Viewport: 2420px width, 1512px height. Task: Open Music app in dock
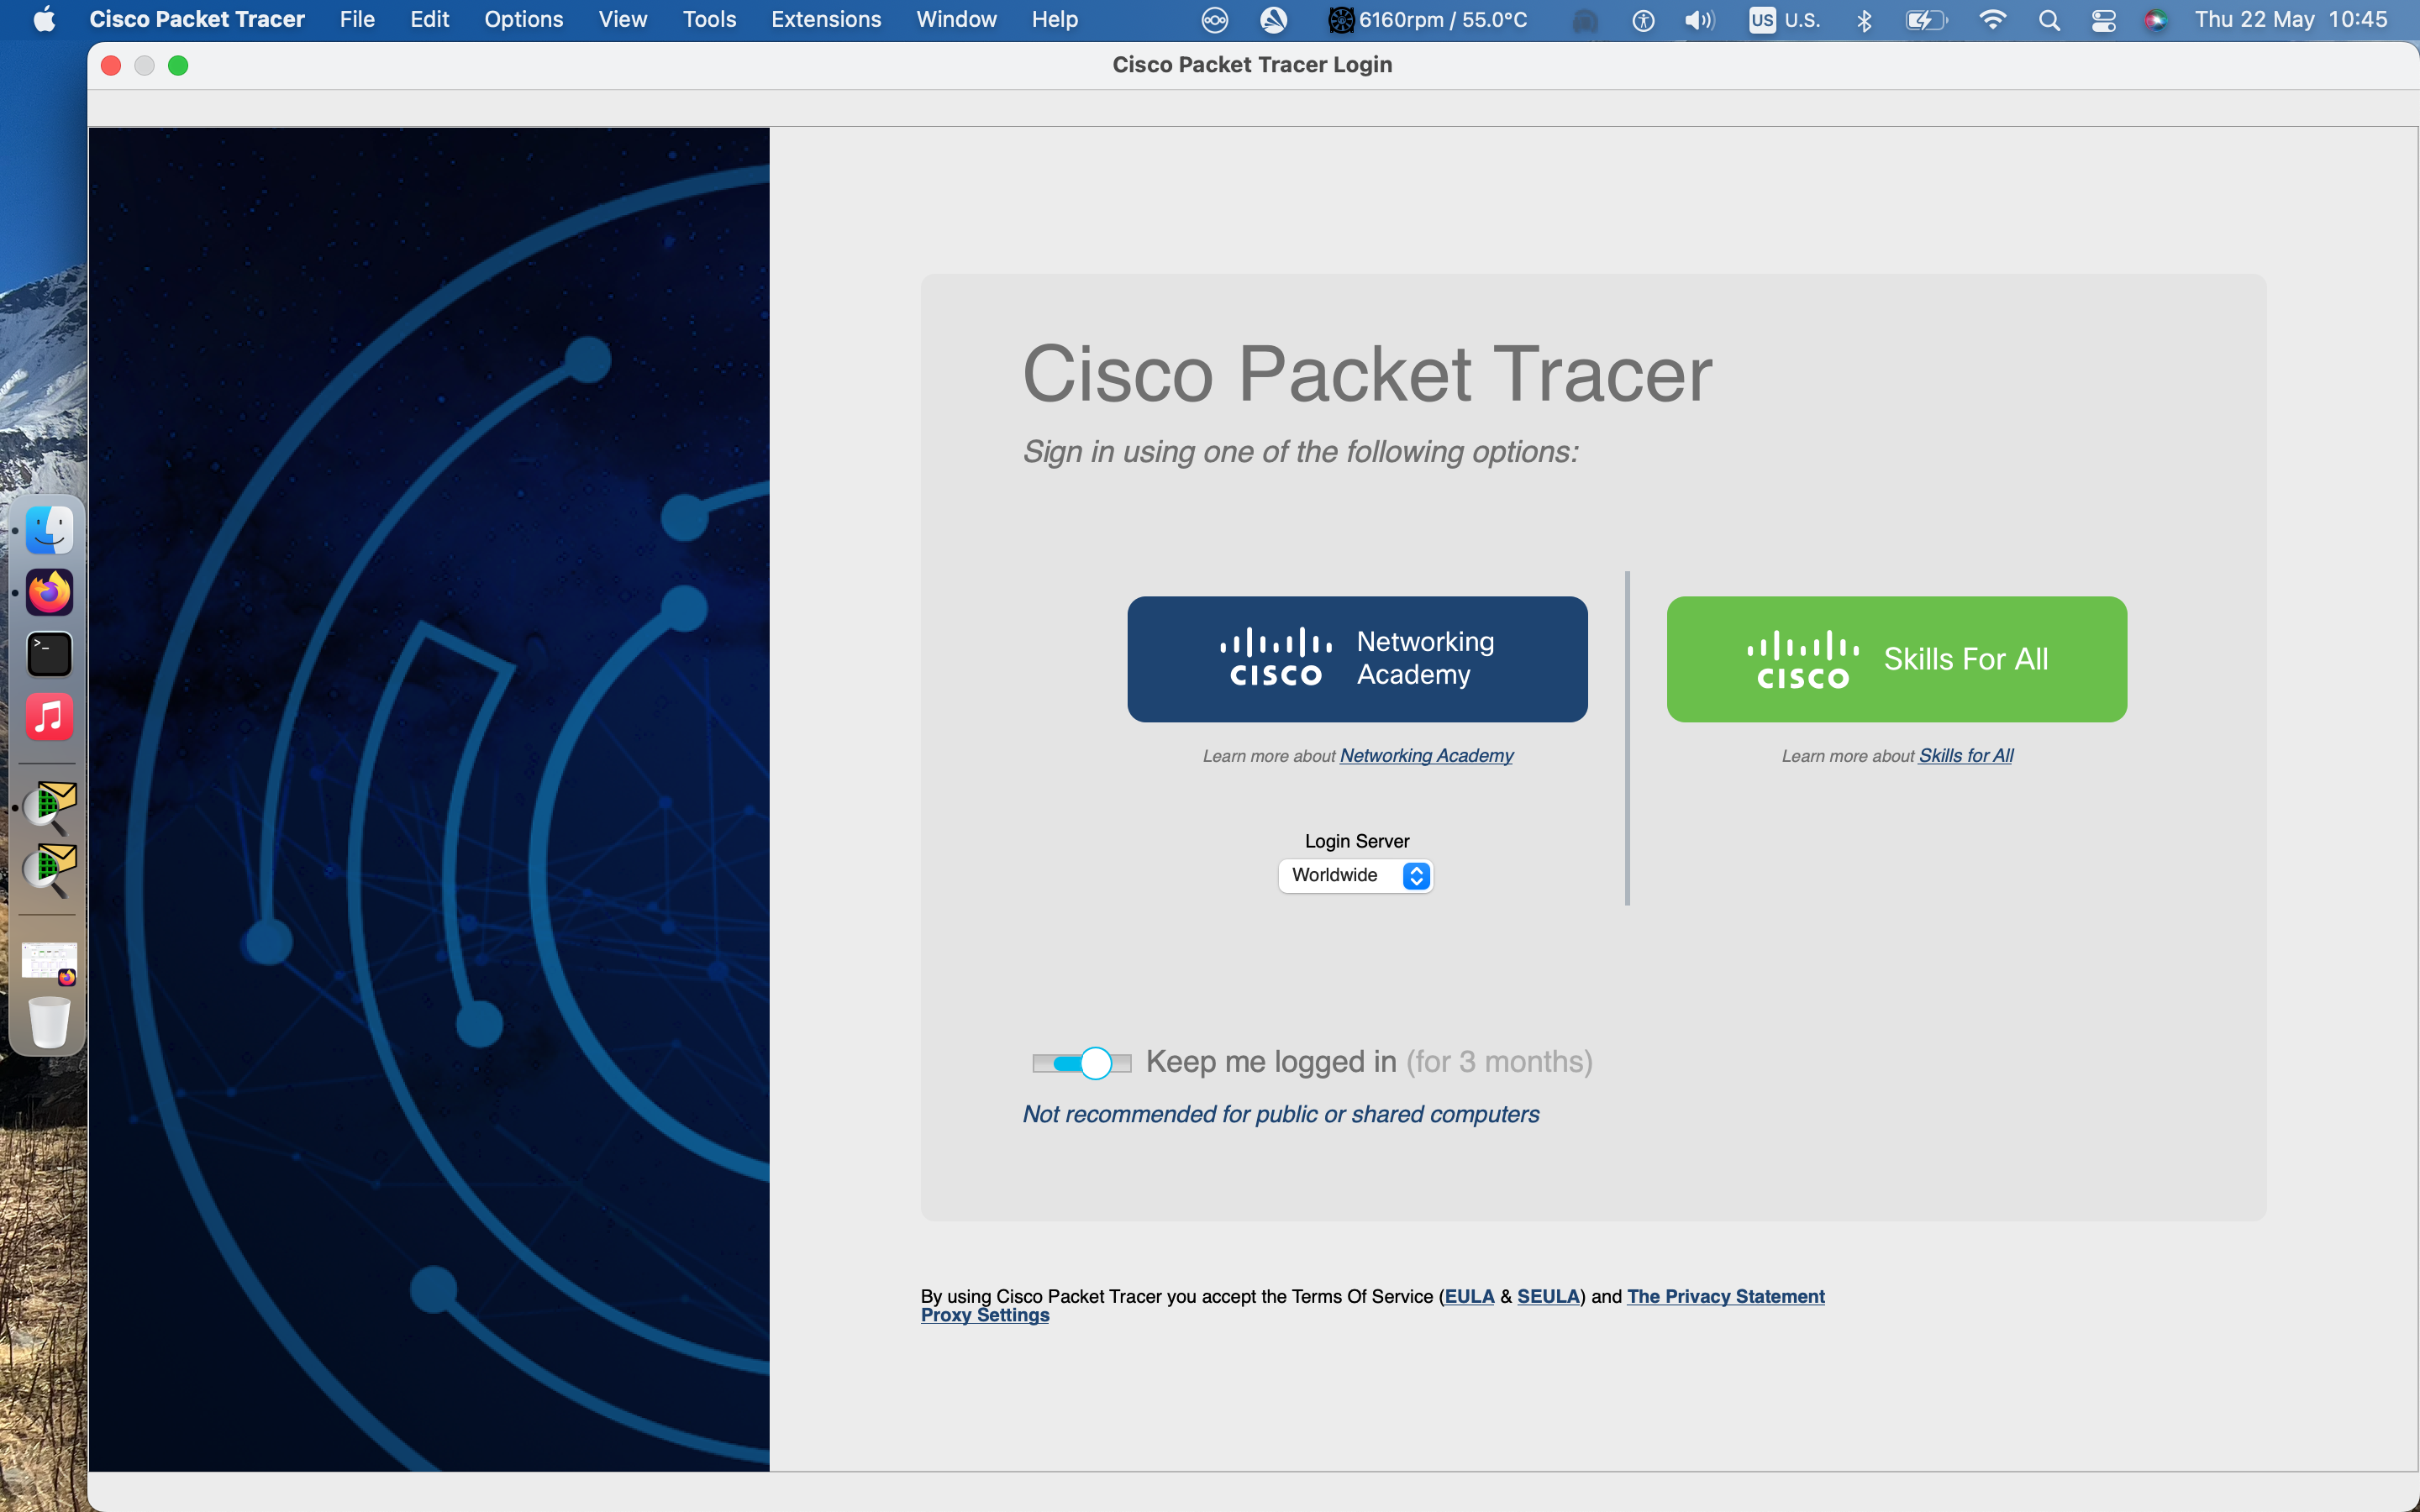[49, 717]
